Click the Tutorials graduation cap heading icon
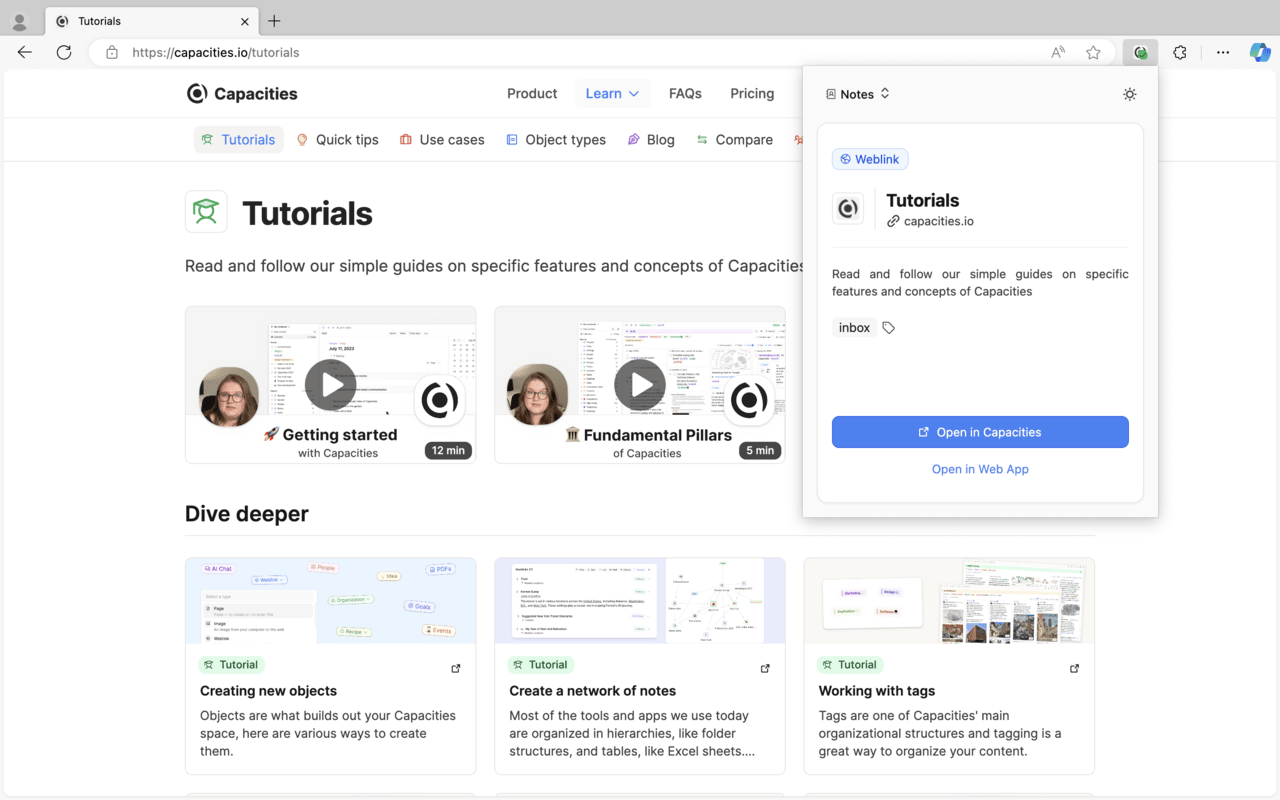This screenshot has width=1280, height=800. coord(206,212)
